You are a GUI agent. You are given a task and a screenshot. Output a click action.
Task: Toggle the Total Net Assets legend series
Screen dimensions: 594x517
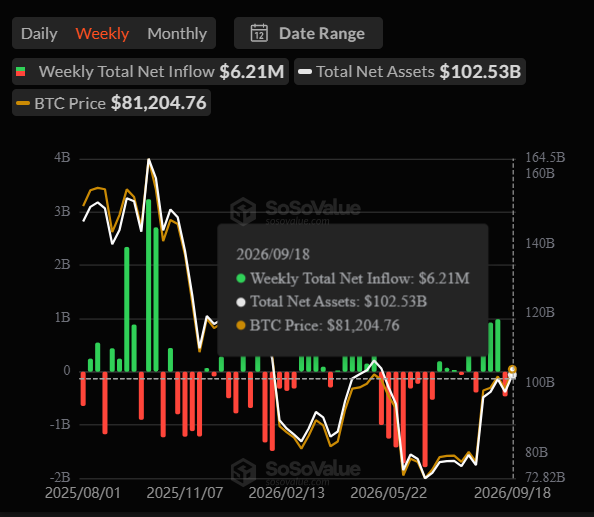click(410, 71)
